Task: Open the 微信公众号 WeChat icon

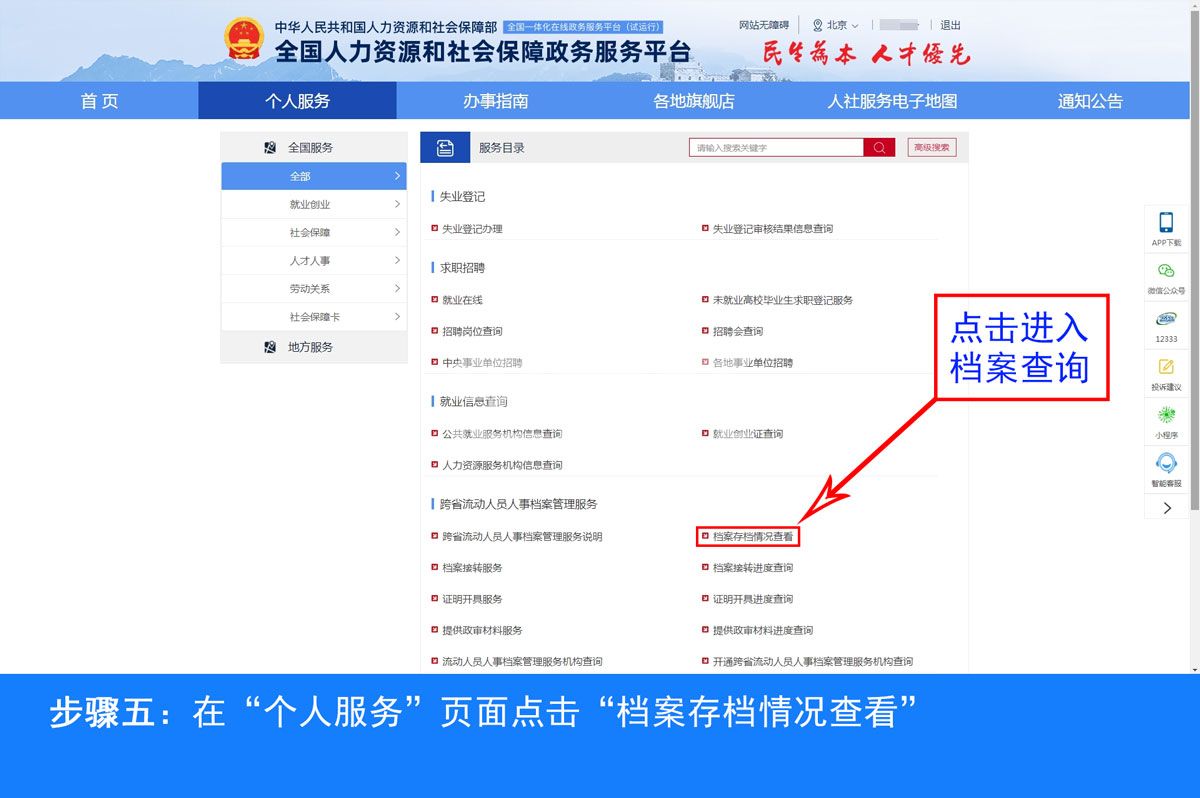Action: coord(1165,270)
